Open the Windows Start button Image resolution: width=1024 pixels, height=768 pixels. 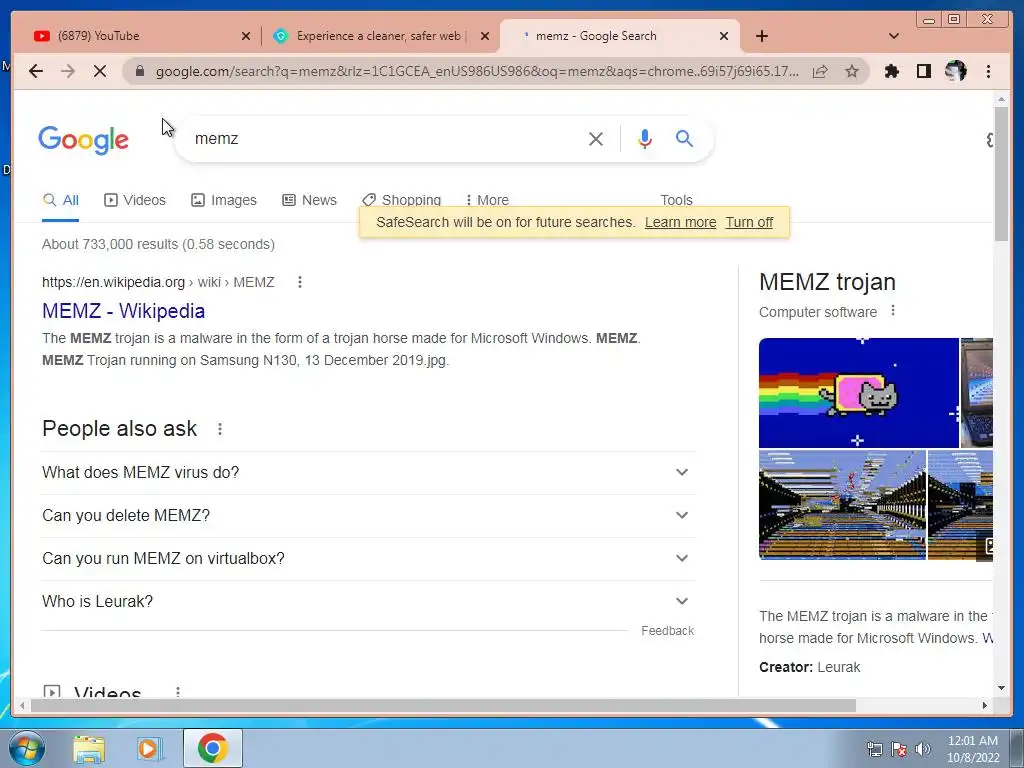click(27, 748)
